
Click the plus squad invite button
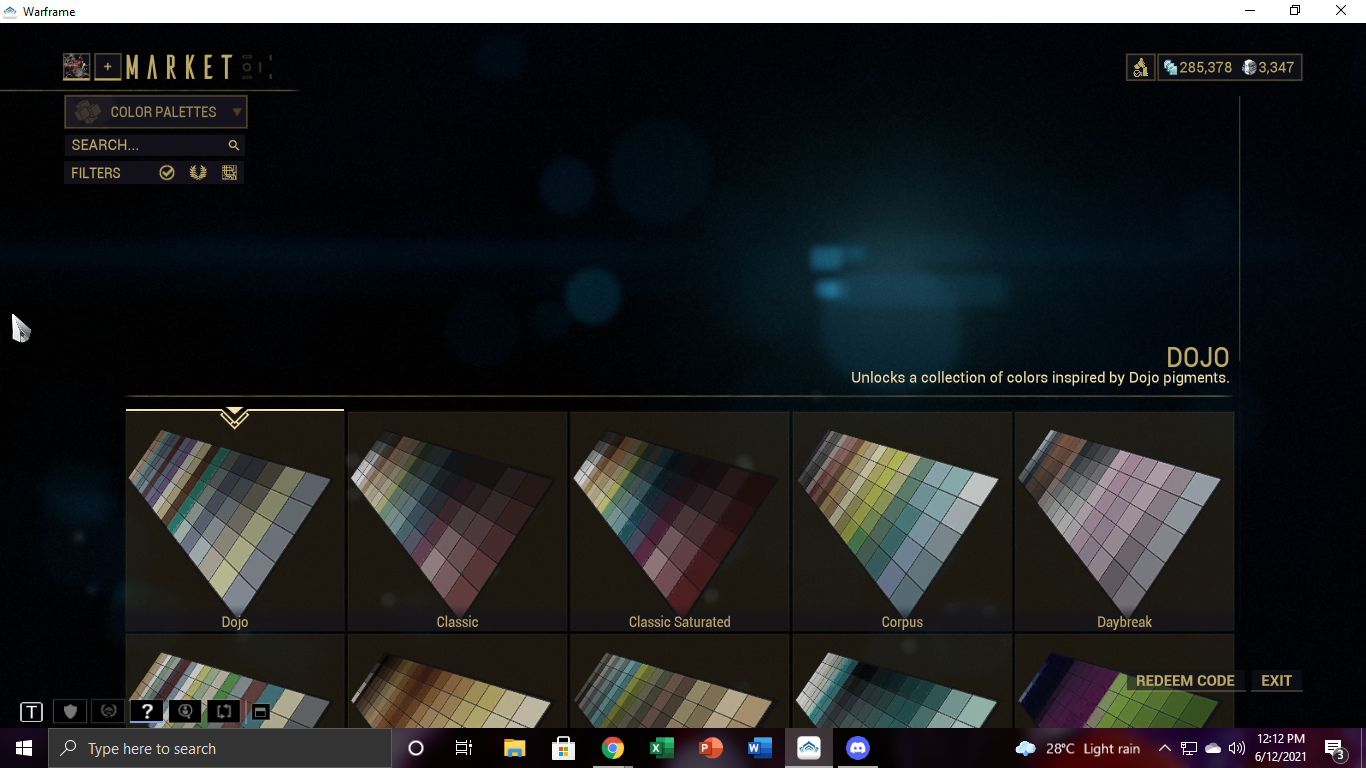[x=108, y=67]
